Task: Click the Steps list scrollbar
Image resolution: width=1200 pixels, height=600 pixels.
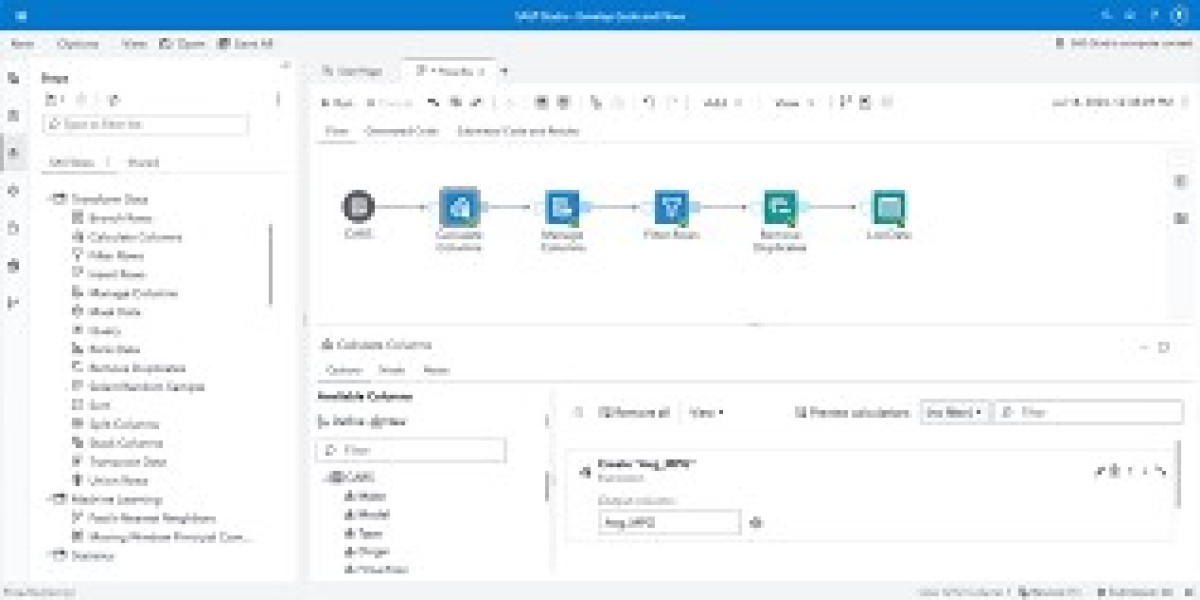Action: coord(270,265)
